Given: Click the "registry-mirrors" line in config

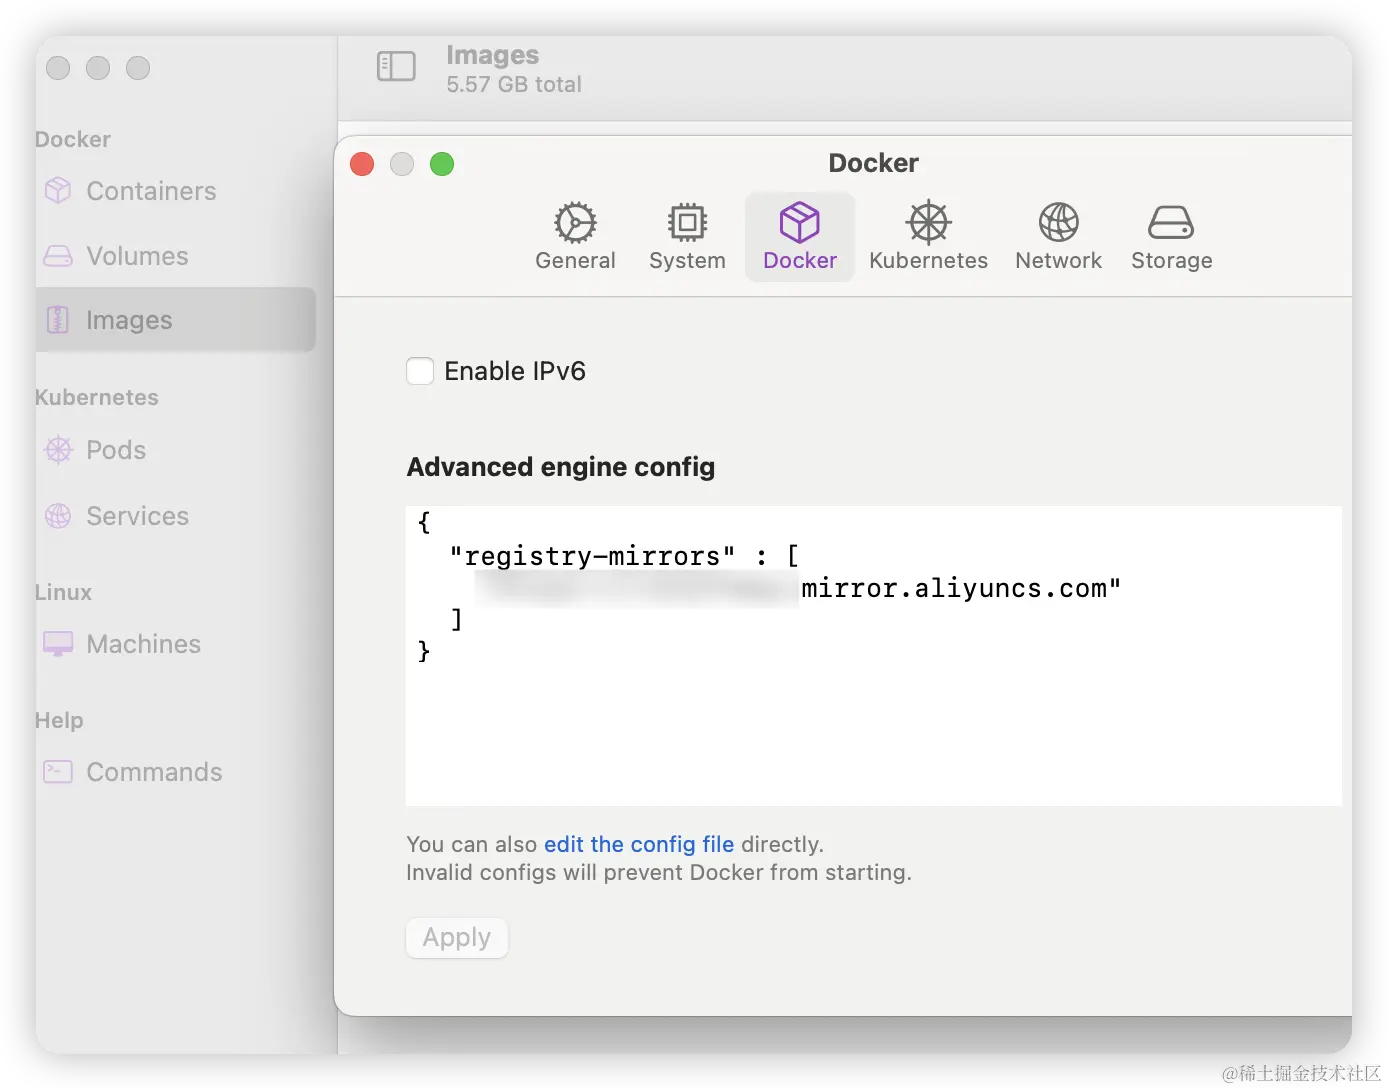Looking at the screenshot, I should [624, 556].
